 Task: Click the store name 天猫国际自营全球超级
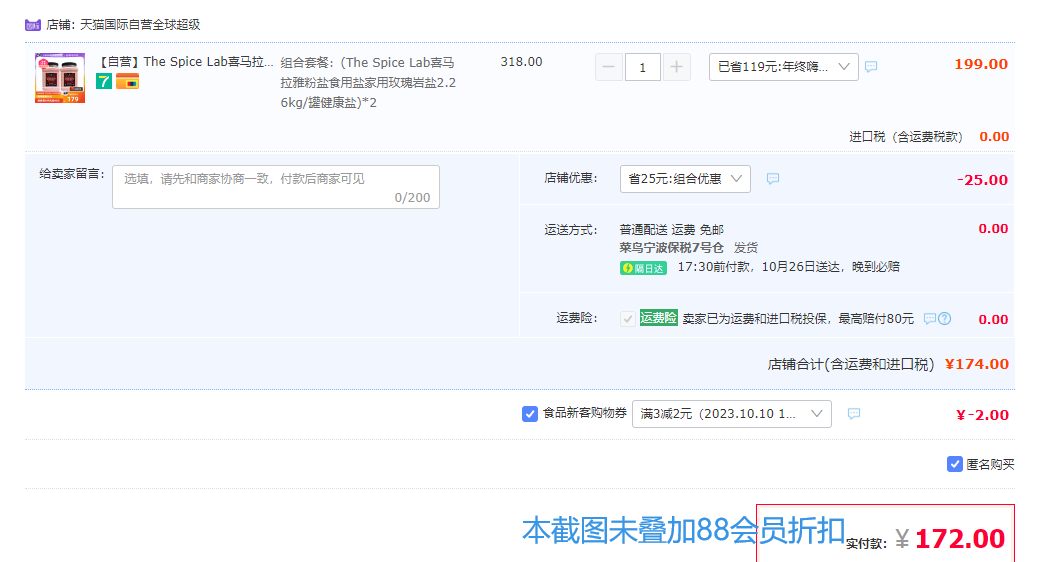point(140,25)
